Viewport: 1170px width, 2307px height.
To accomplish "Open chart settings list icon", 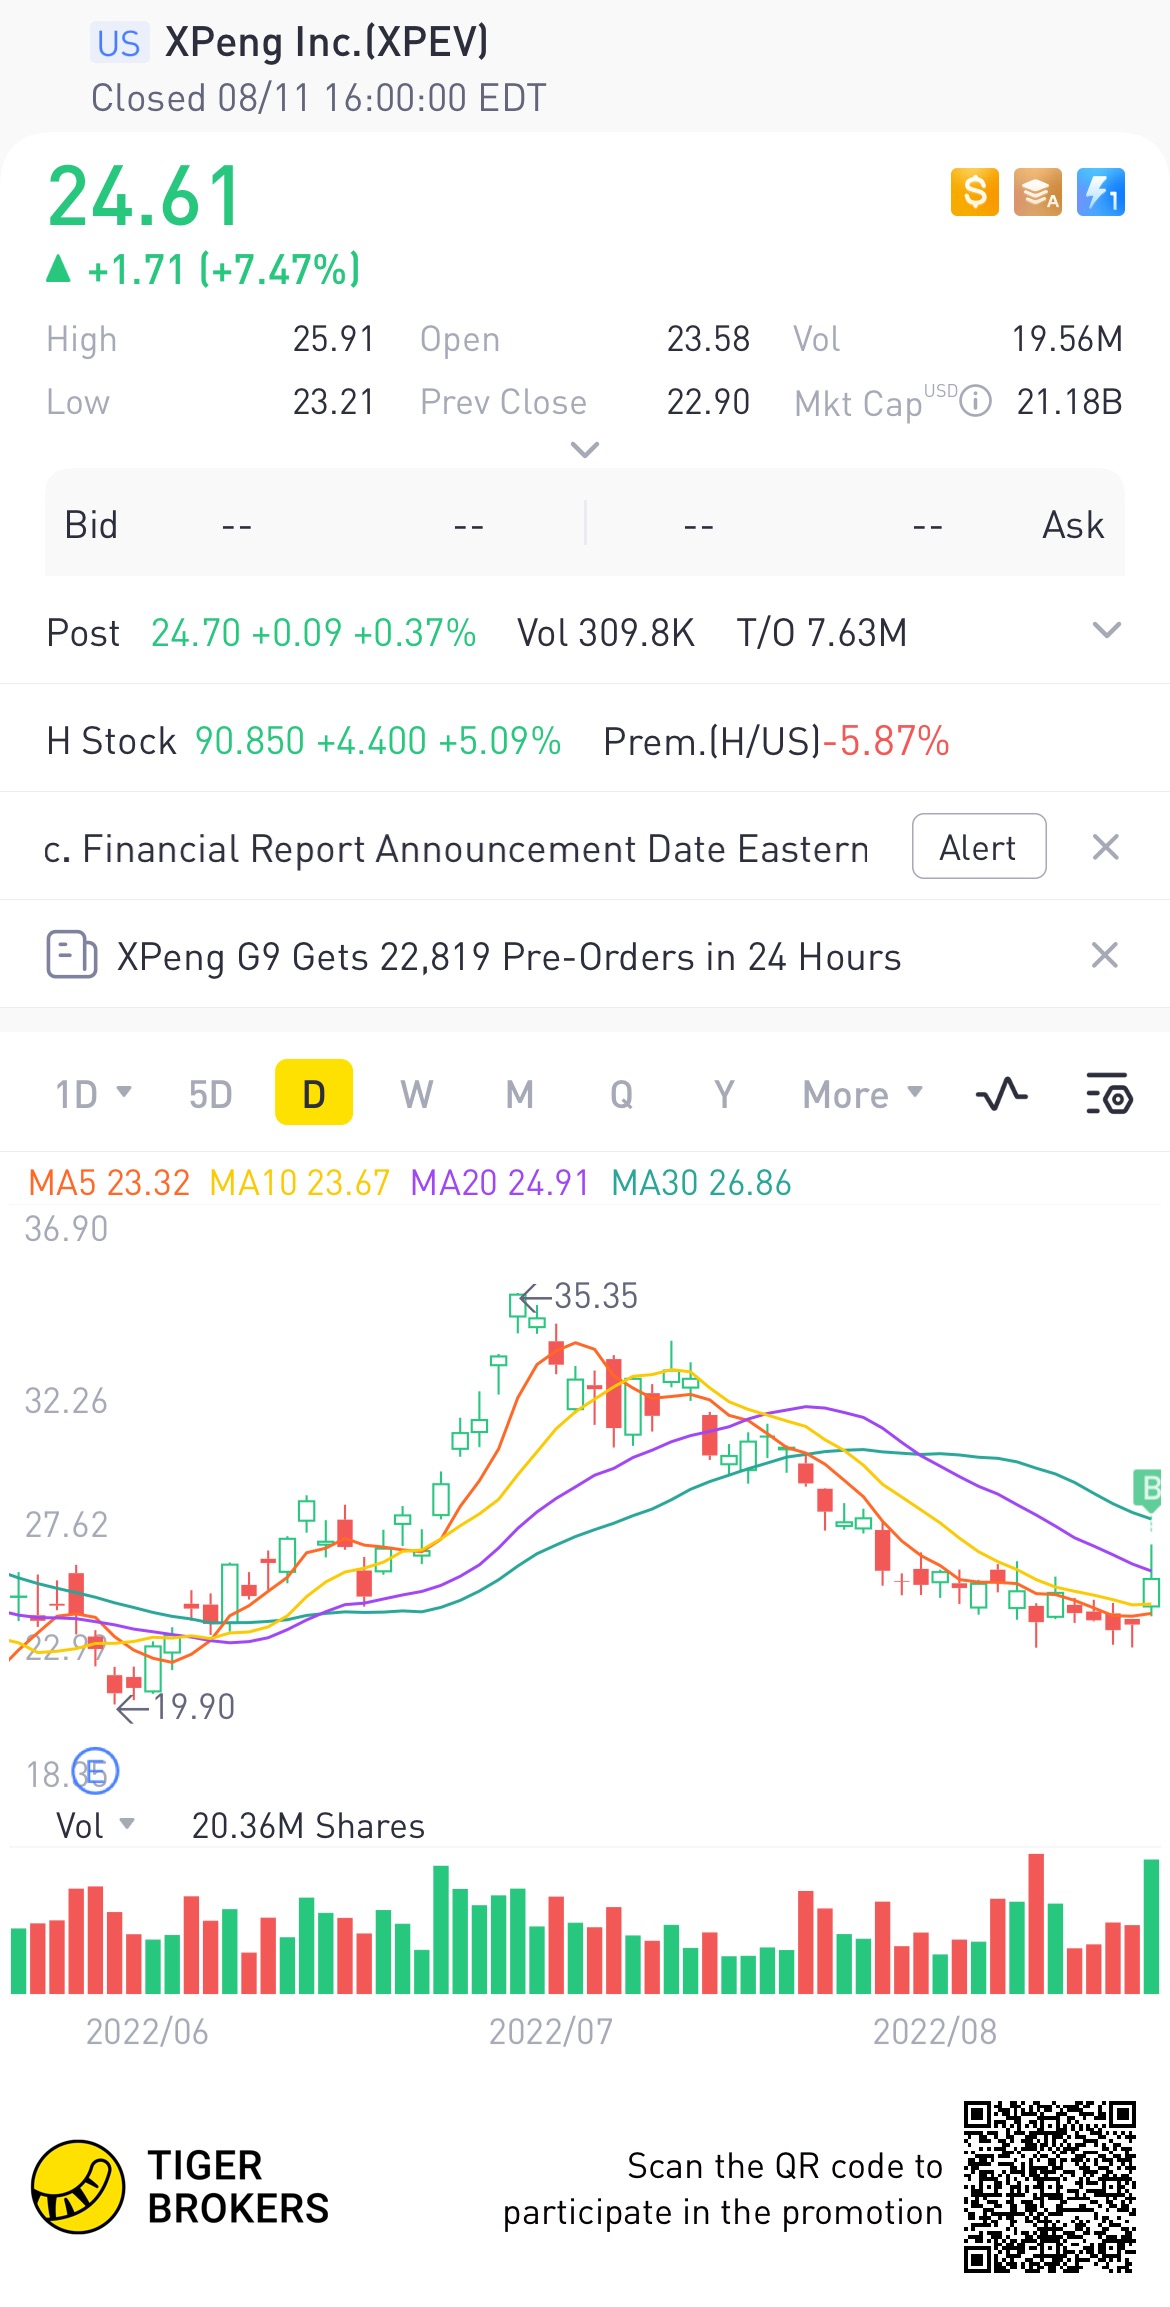I will [x=1108, y=1094].
